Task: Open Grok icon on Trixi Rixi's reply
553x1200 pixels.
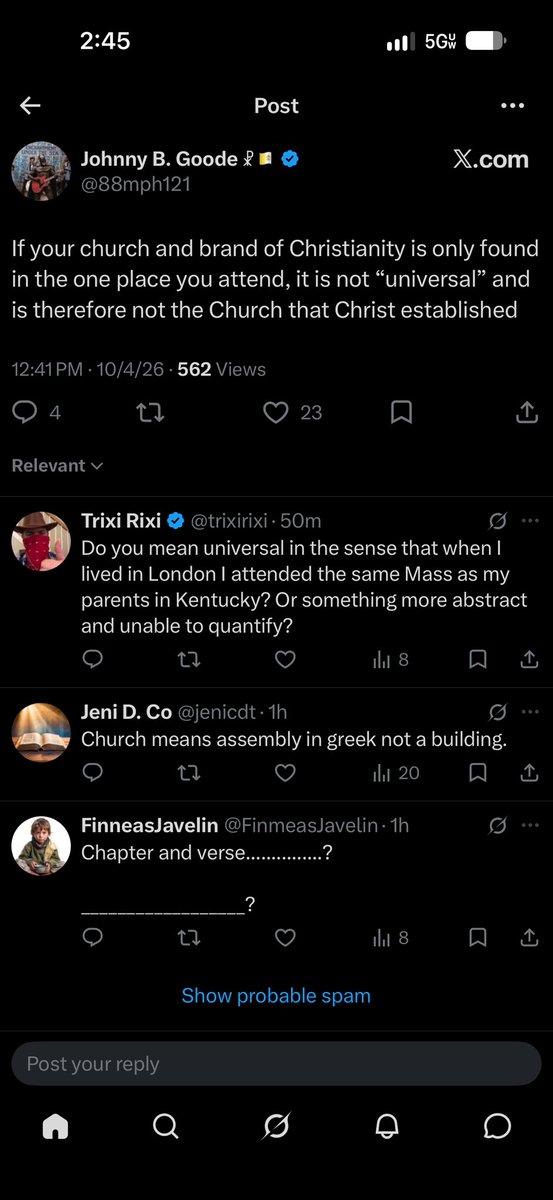Action: pos(497,521)
